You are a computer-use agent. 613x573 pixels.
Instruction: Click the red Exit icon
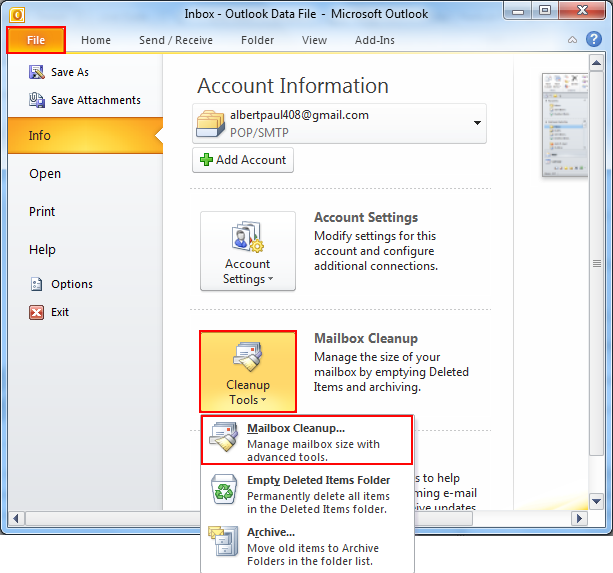36,312
